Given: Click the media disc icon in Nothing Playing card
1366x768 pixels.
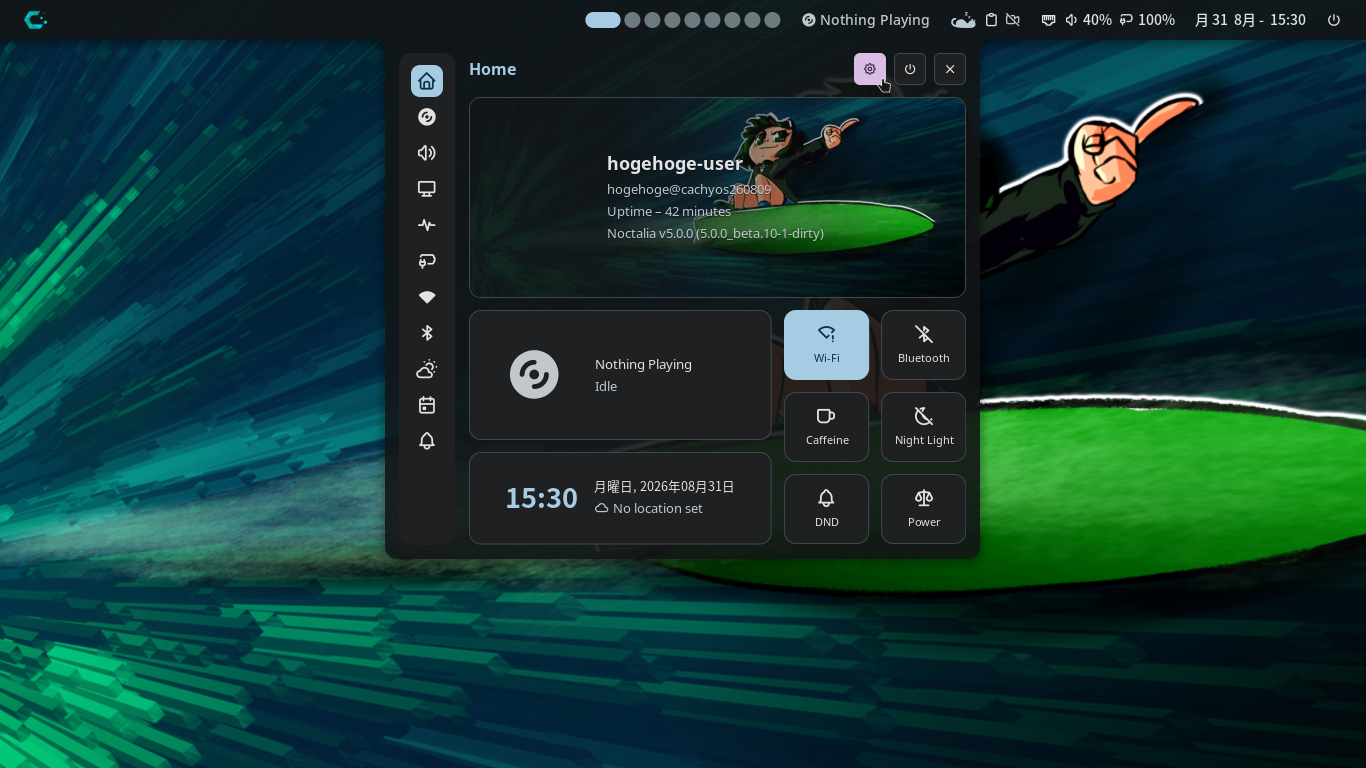Looking at the screenshot, I should click(534, 375).
